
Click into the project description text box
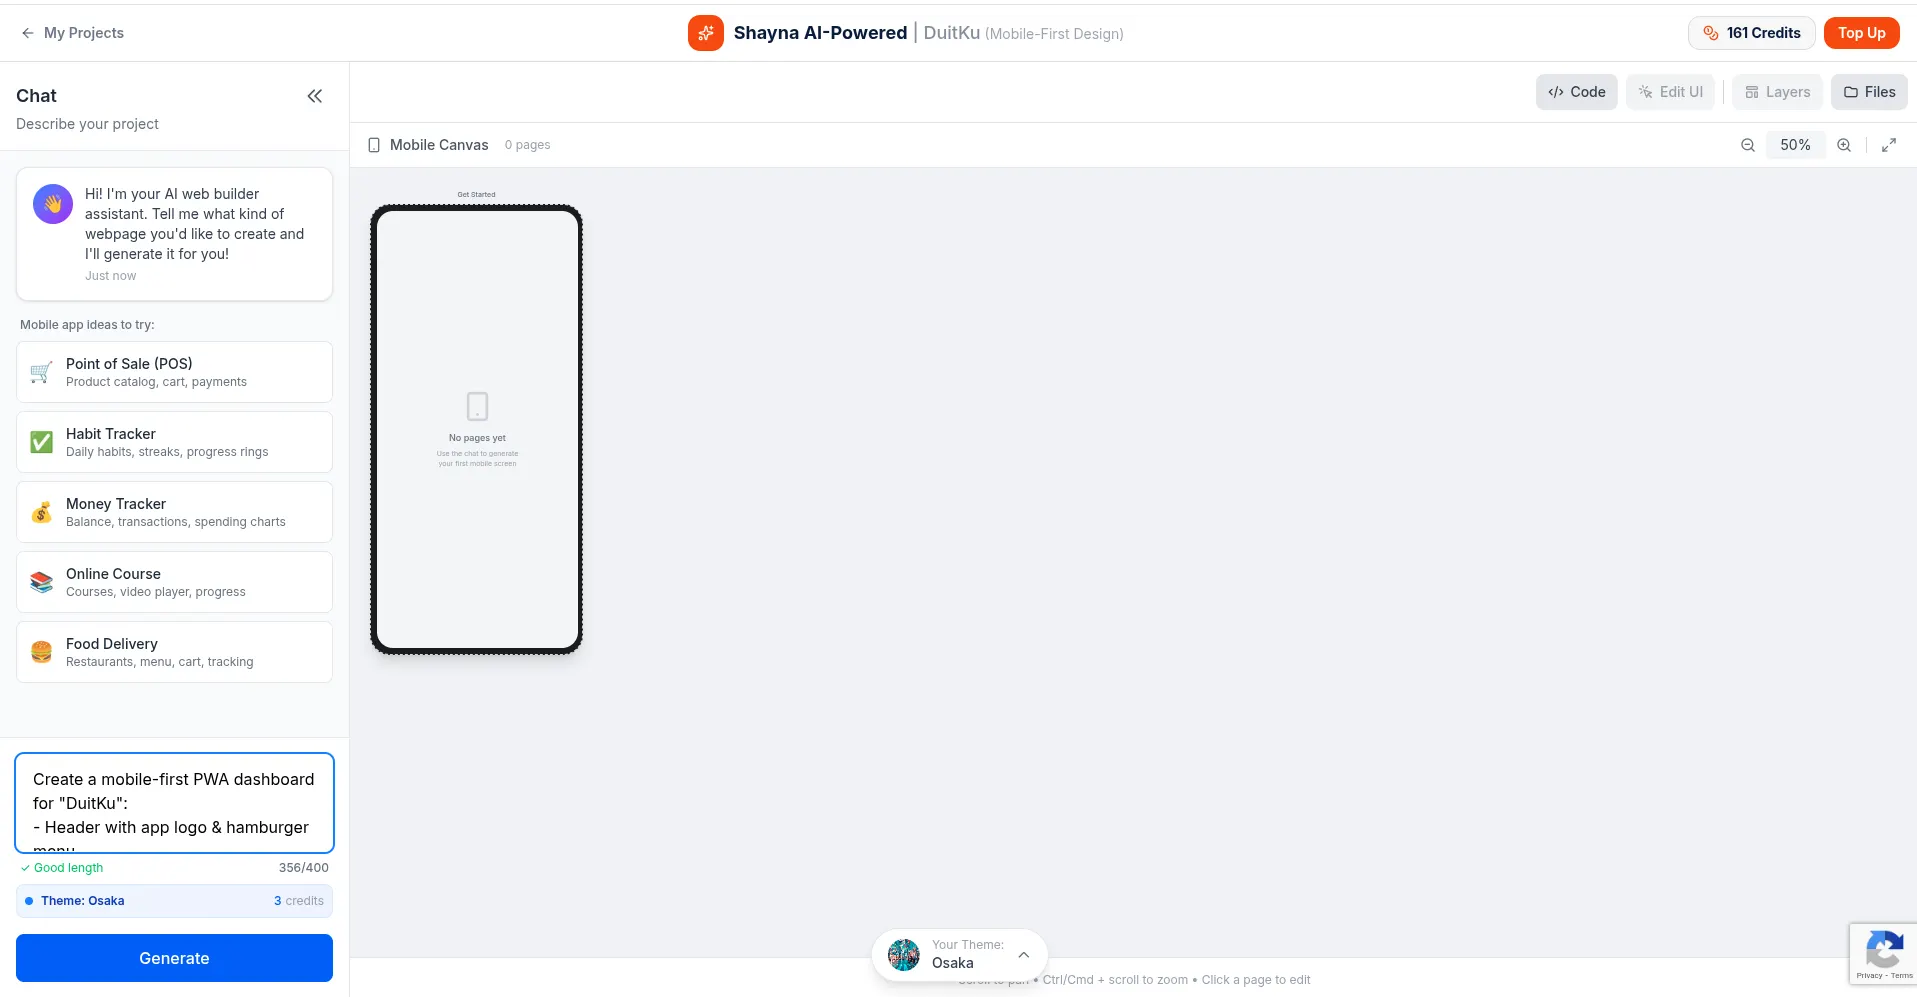pos(174,803)
